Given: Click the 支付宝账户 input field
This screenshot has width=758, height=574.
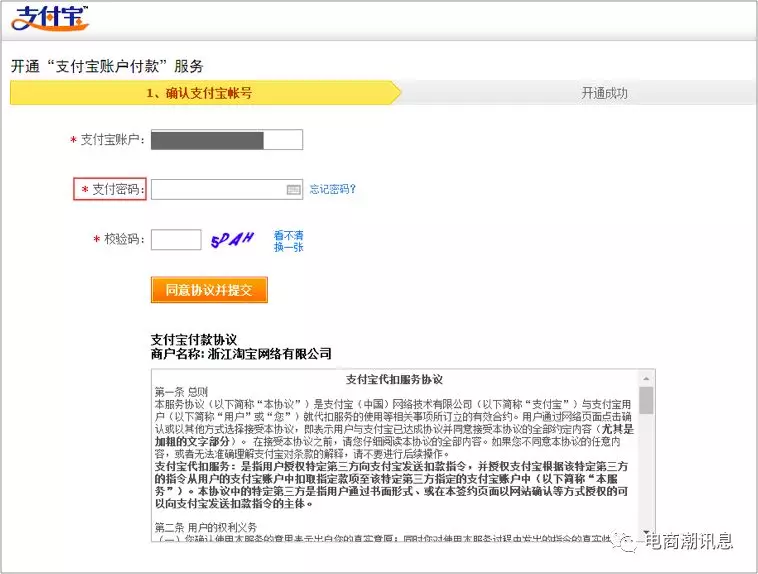Looking at the screenshot, I should [x=227, y=140].
